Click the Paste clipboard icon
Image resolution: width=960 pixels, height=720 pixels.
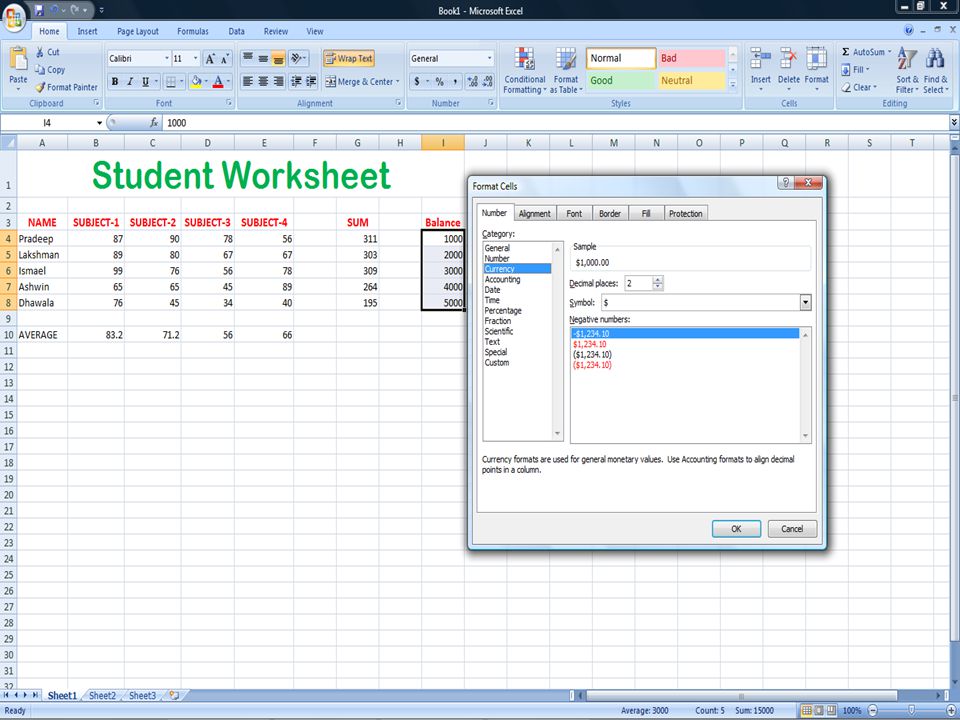(18, 60)
